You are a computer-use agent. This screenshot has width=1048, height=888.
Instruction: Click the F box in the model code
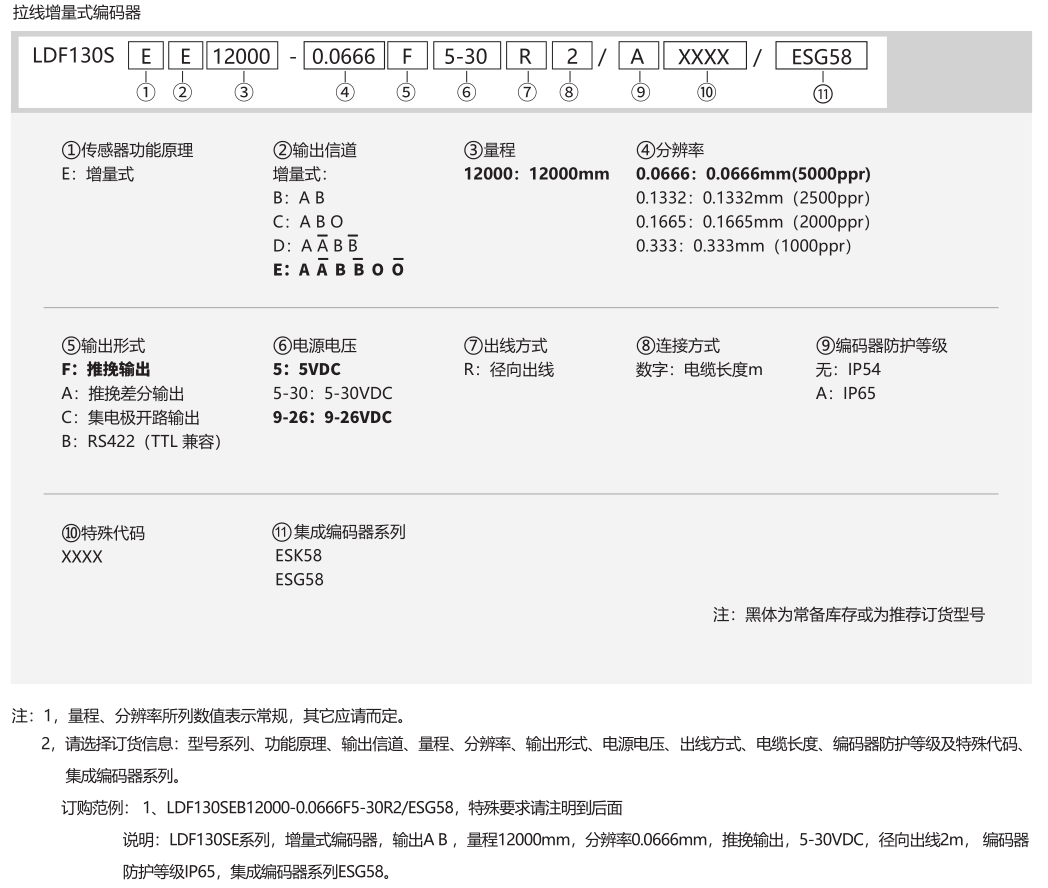407,56
